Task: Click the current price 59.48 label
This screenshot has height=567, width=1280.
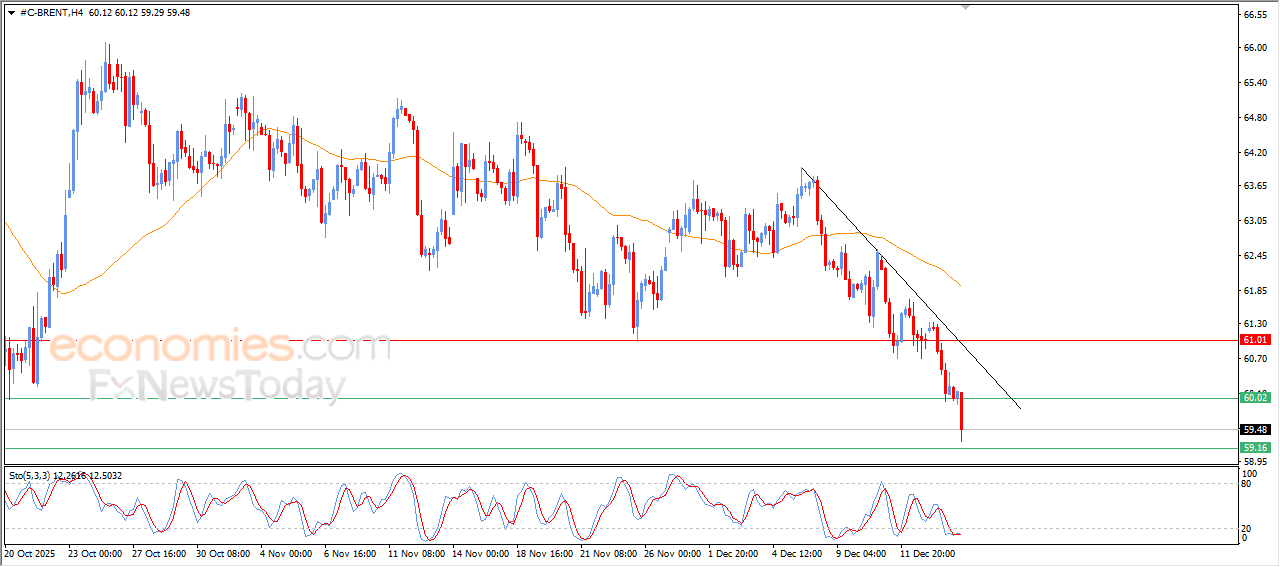Action: [1254, 430]
